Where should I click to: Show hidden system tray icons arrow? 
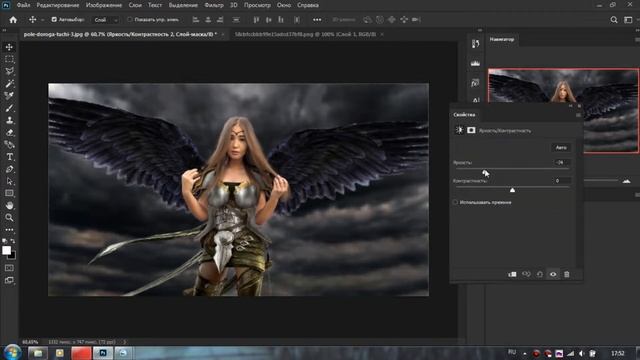[x=524, y=353]
